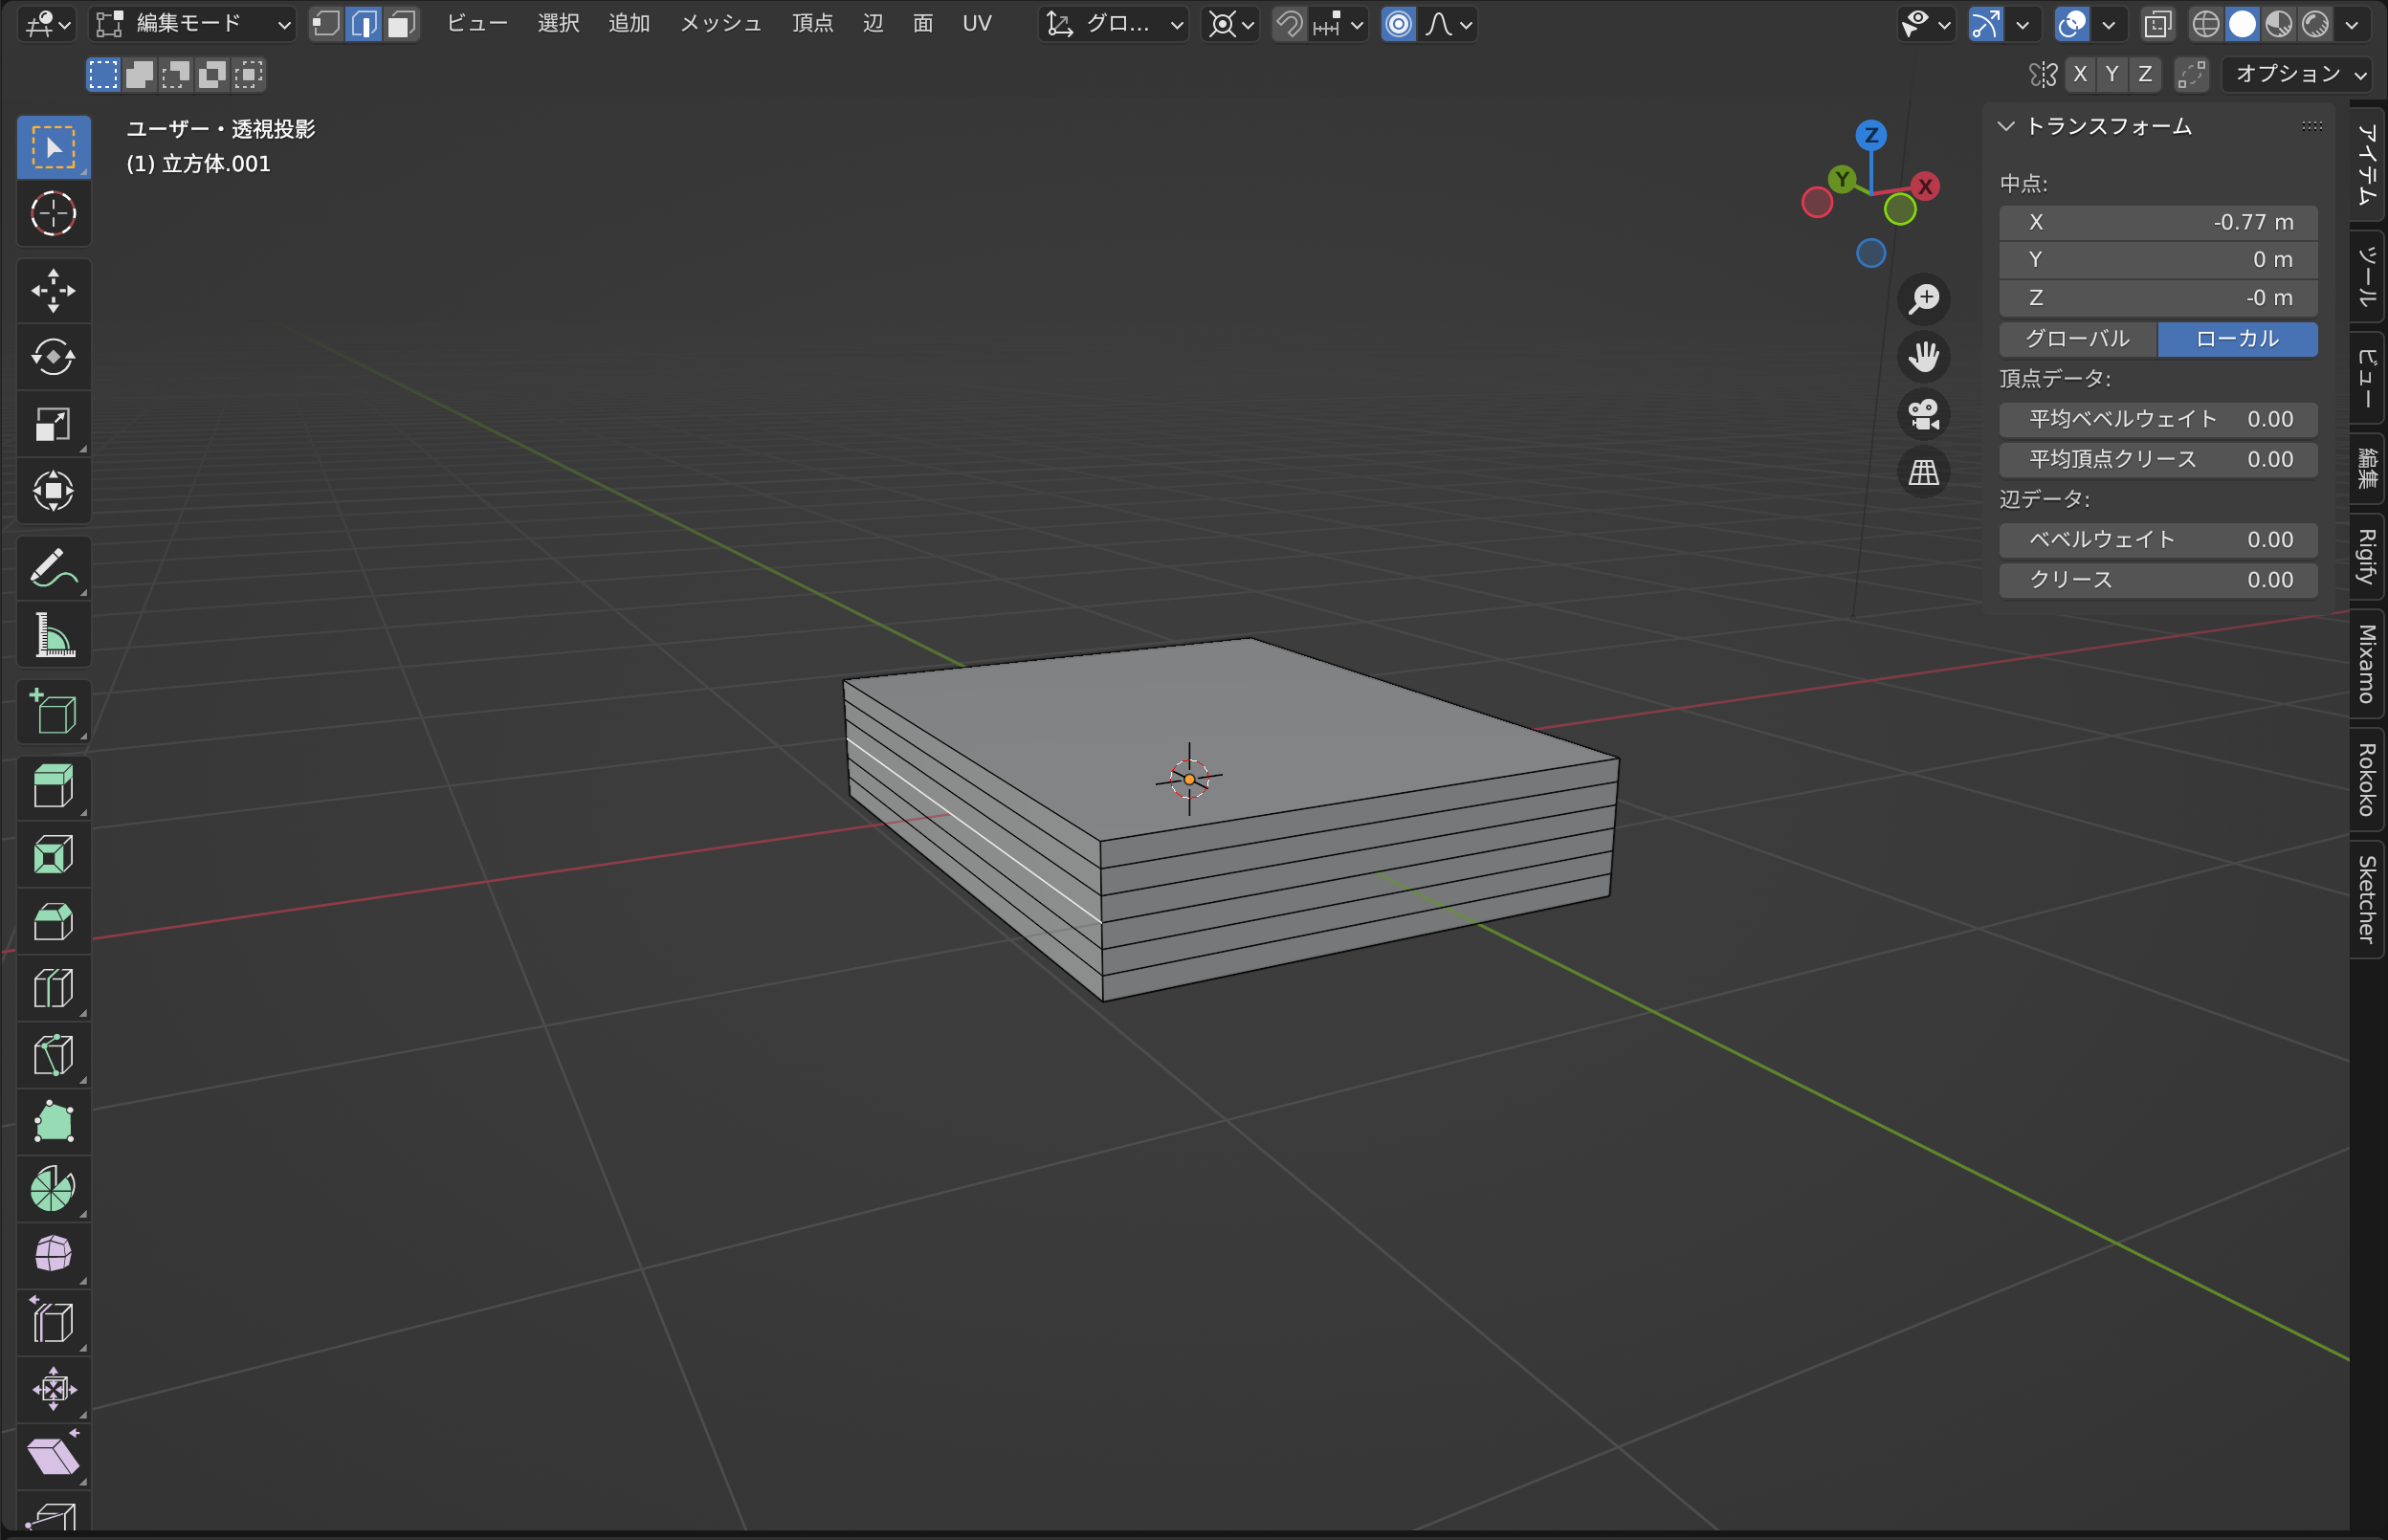Select the Move tool
Screen dimensions: 2388x1540
point(54,291)
